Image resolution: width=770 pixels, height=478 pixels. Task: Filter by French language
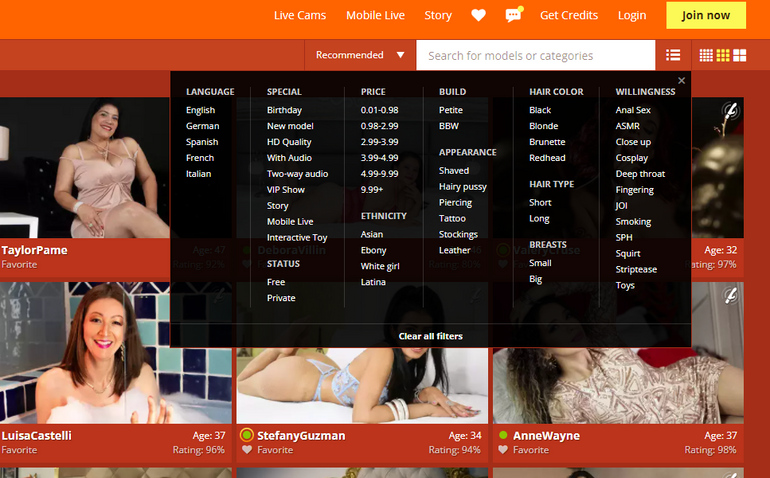click(200, 158)
